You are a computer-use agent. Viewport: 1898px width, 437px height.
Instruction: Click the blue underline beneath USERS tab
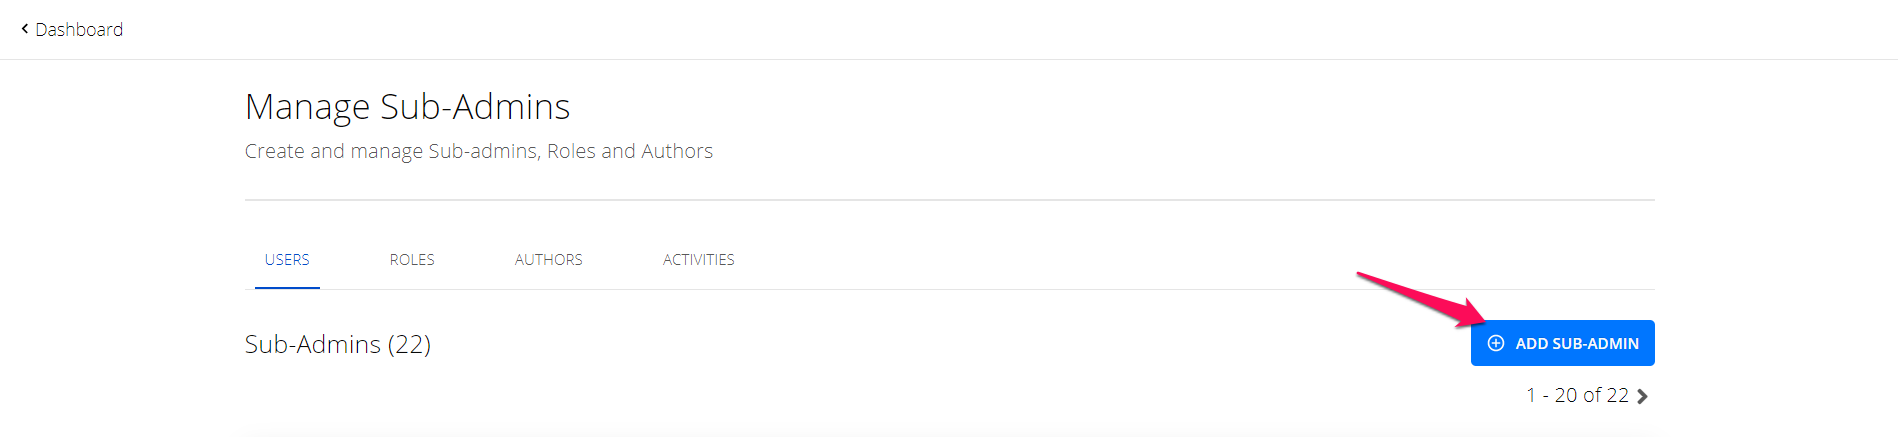[x=287, y=288]
